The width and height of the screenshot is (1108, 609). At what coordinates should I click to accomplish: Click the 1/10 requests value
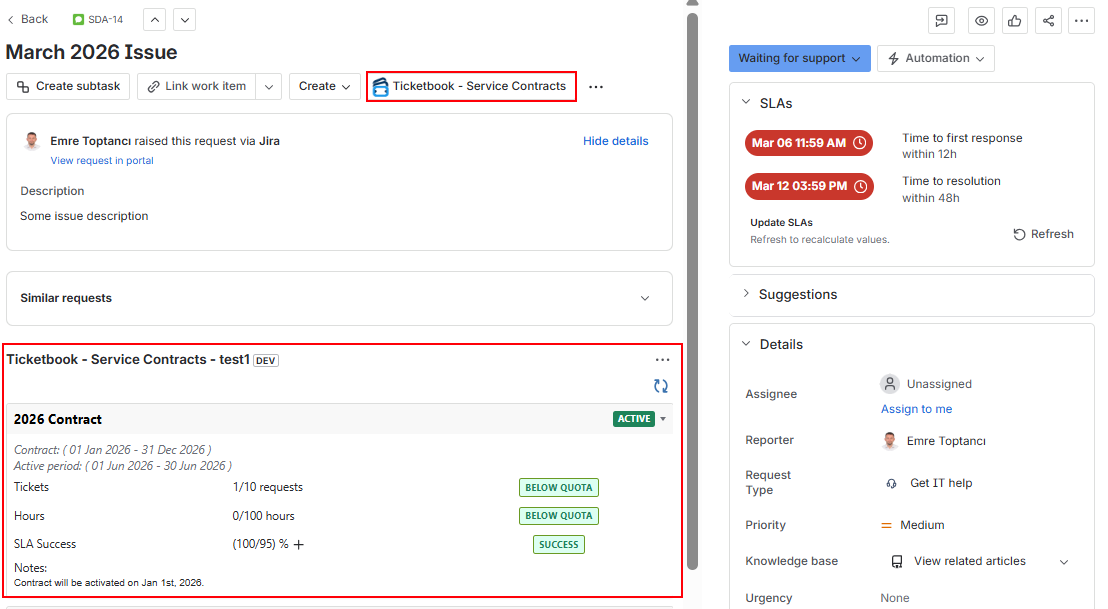(x=268, y=487)
